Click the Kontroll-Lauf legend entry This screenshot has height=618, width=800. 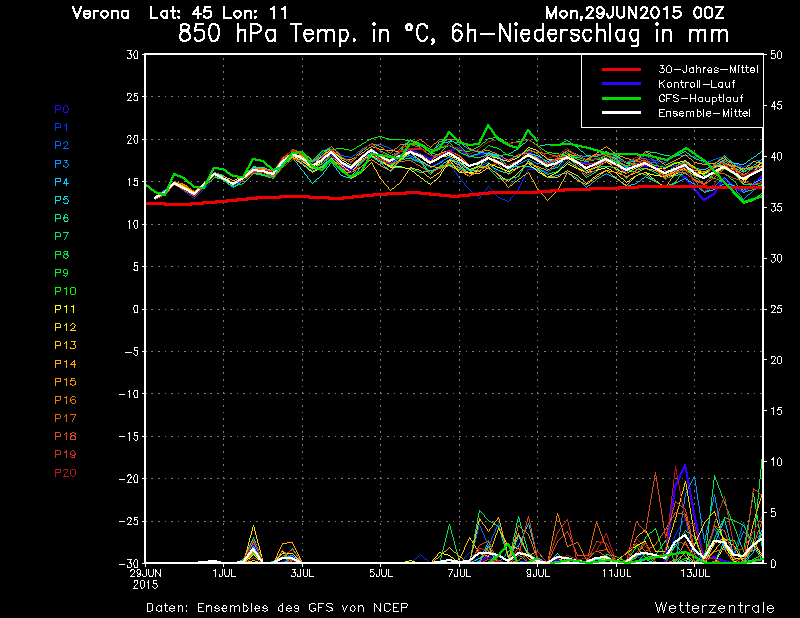pyautogui.click(x=696, y=84)
